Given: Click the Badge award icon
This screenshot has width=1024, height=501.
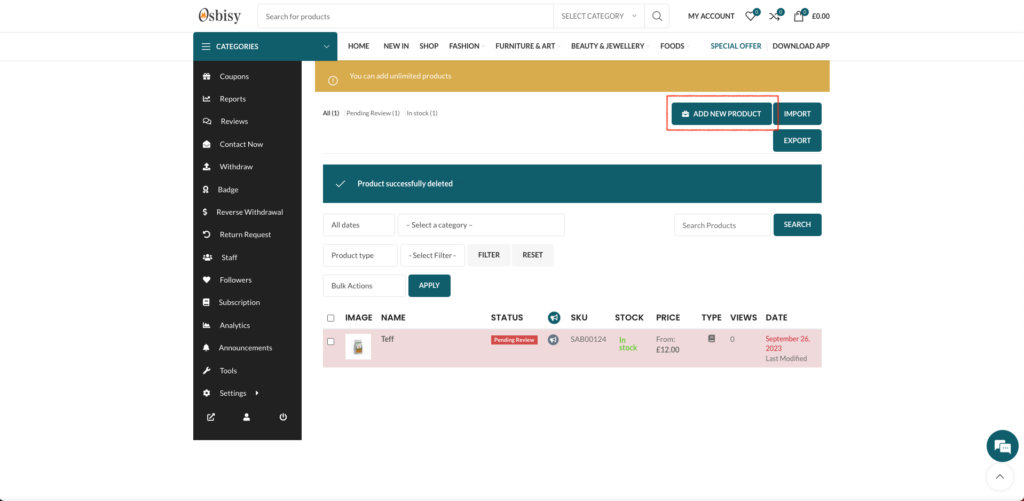Looking at the screenshot, I should tap(206, 189).
